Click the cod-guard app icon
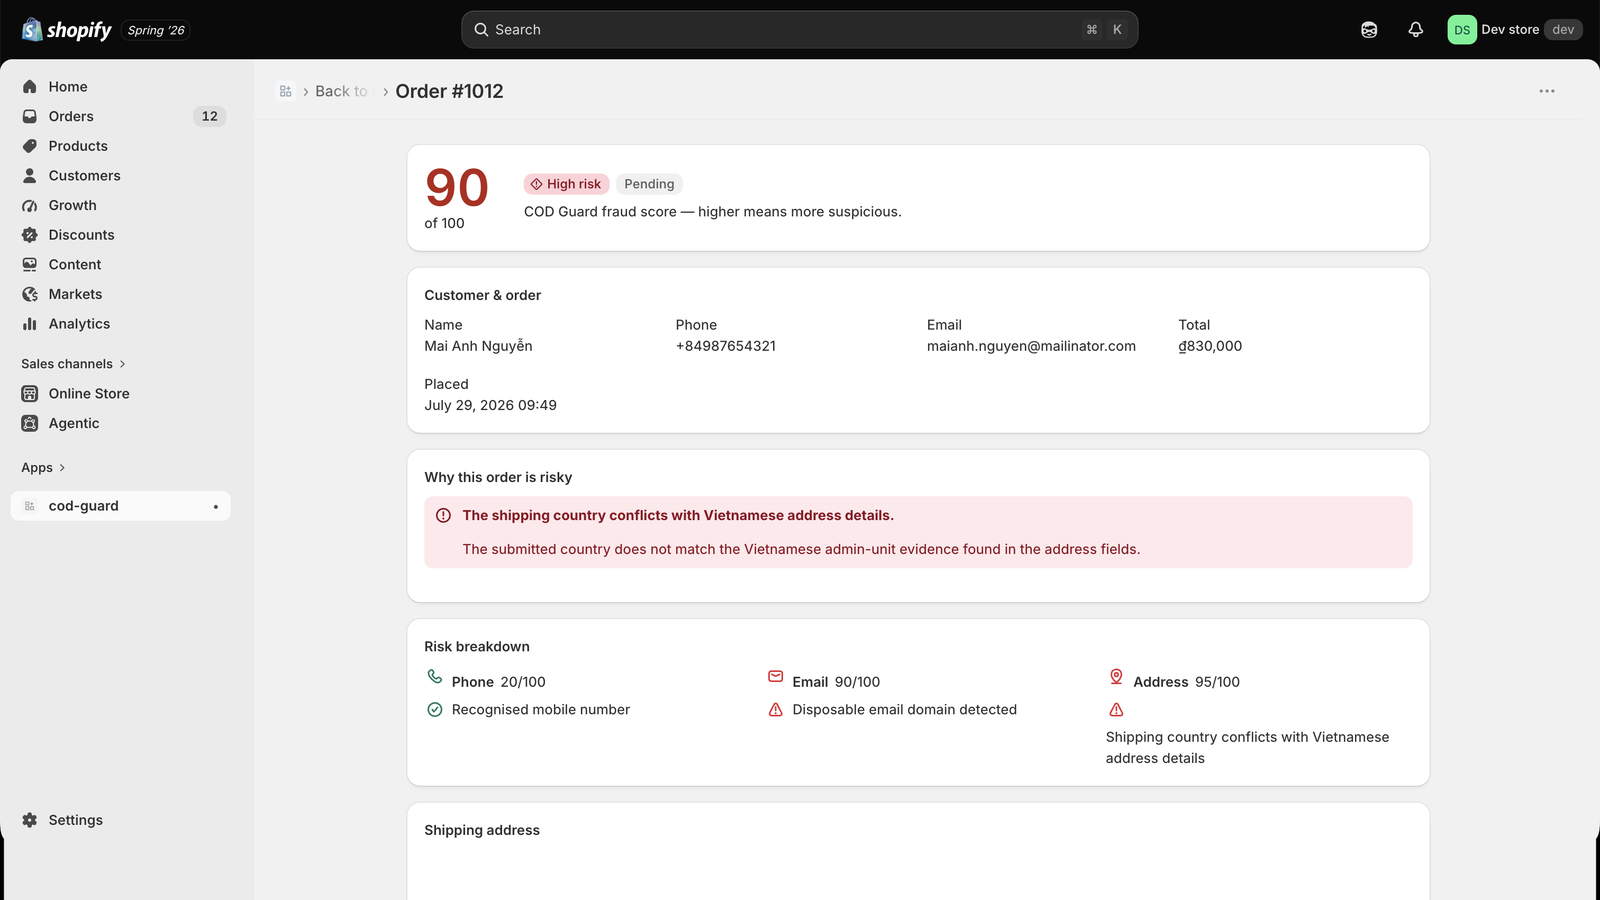This screenshot has height=900, width=1600. (x=30, y=506)
